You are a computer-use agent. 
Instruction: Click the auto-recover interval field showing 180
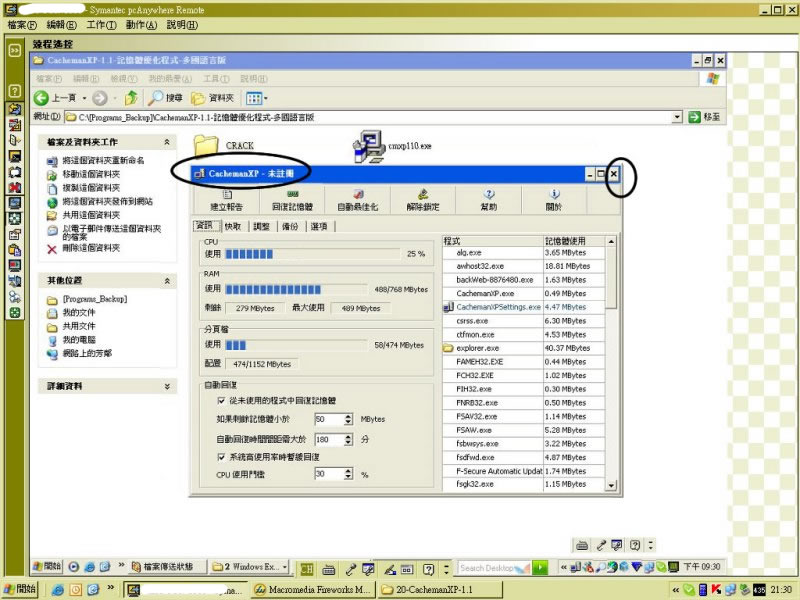[329, 439]
